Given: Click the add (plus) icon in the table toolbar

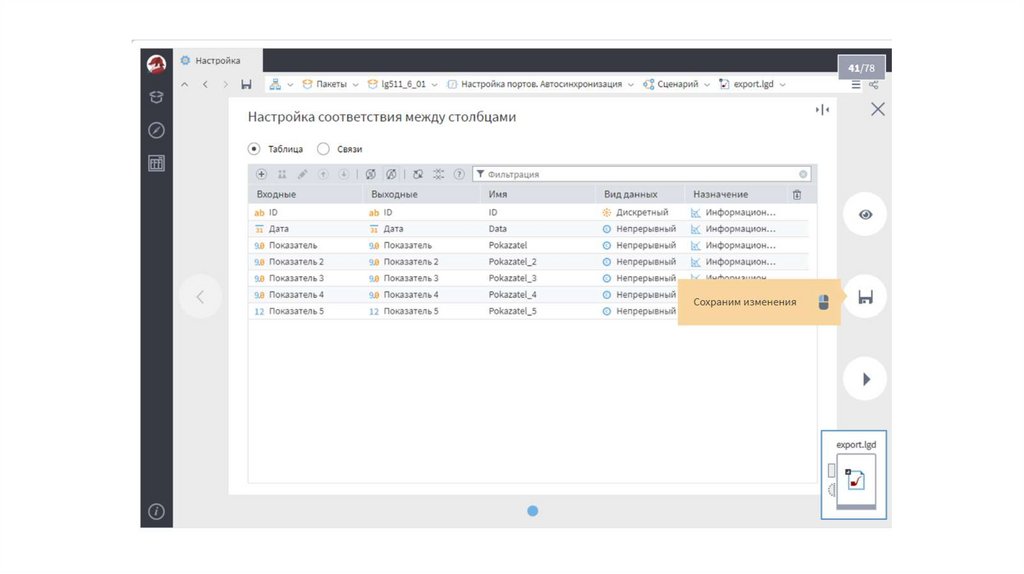Looking at the screenshot, I should coord(262,174).
